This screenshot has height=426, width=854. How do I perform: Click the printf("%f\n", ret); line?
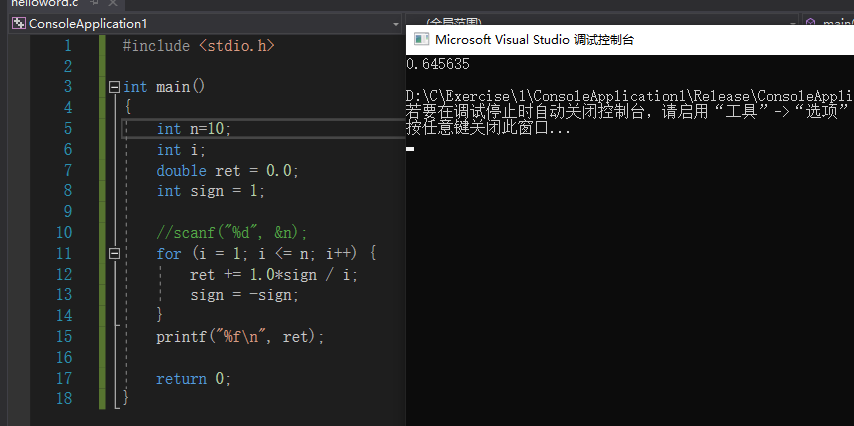click(240, 337)
